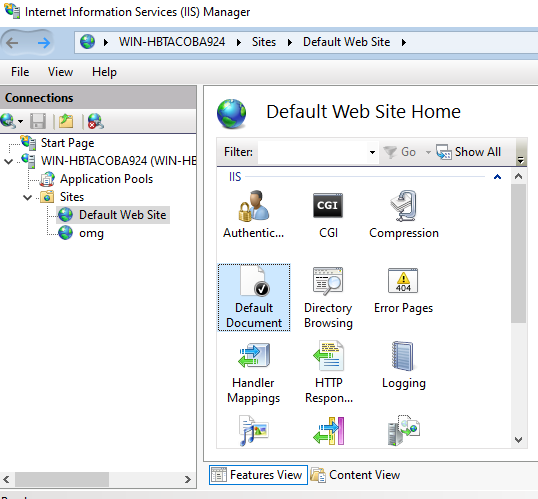The height and width of the screenshot is (499, 538).
Task: Open the music-note and picture feature icon
Action: click(254, 431)
